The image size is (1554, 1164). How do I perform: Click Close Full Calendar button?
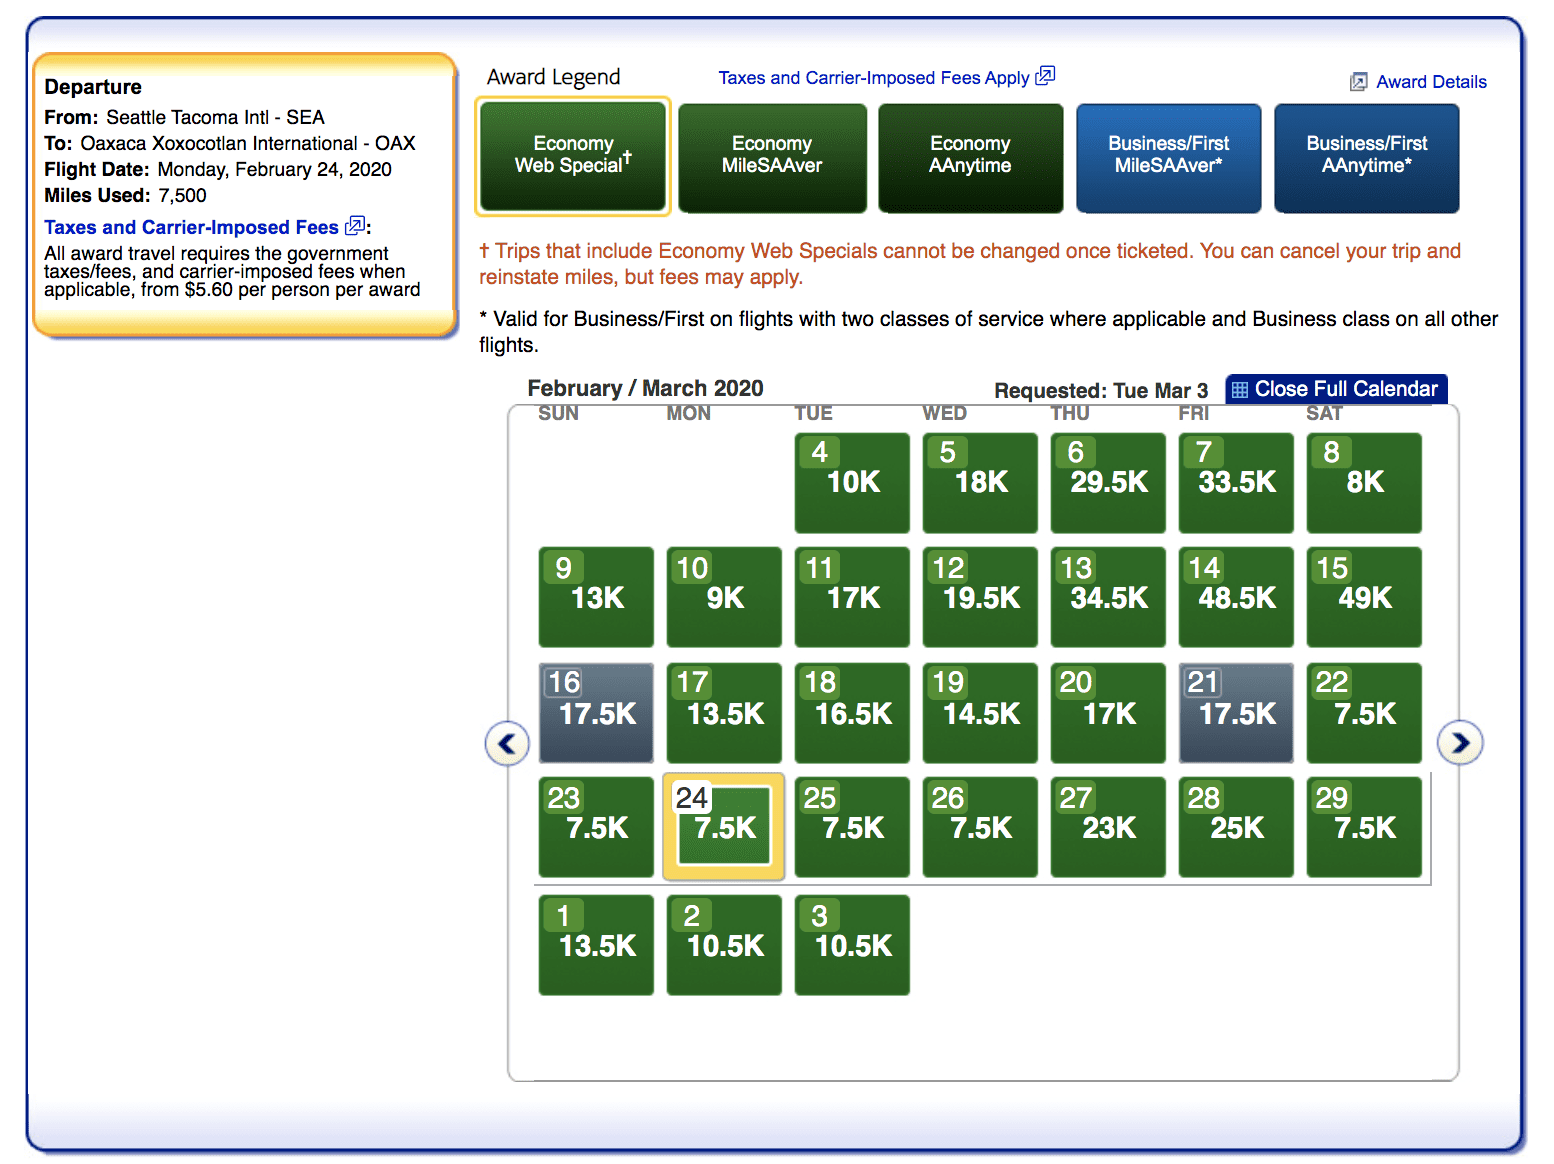(x=1336, y=389)
